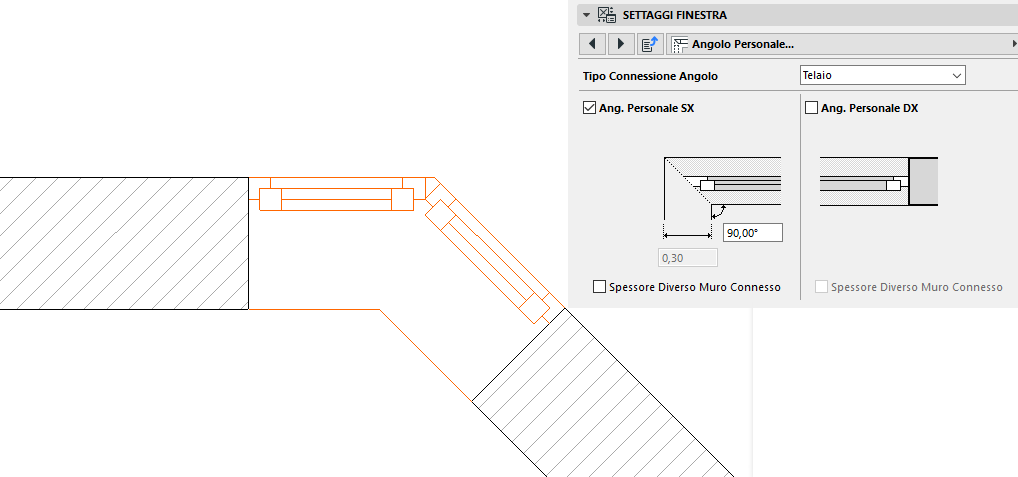The width and height of the screenshot is (1018, 477).
Task: Click the window settings icon beside SETTAGGI FINESTRA
Action: tap(606, 15)
